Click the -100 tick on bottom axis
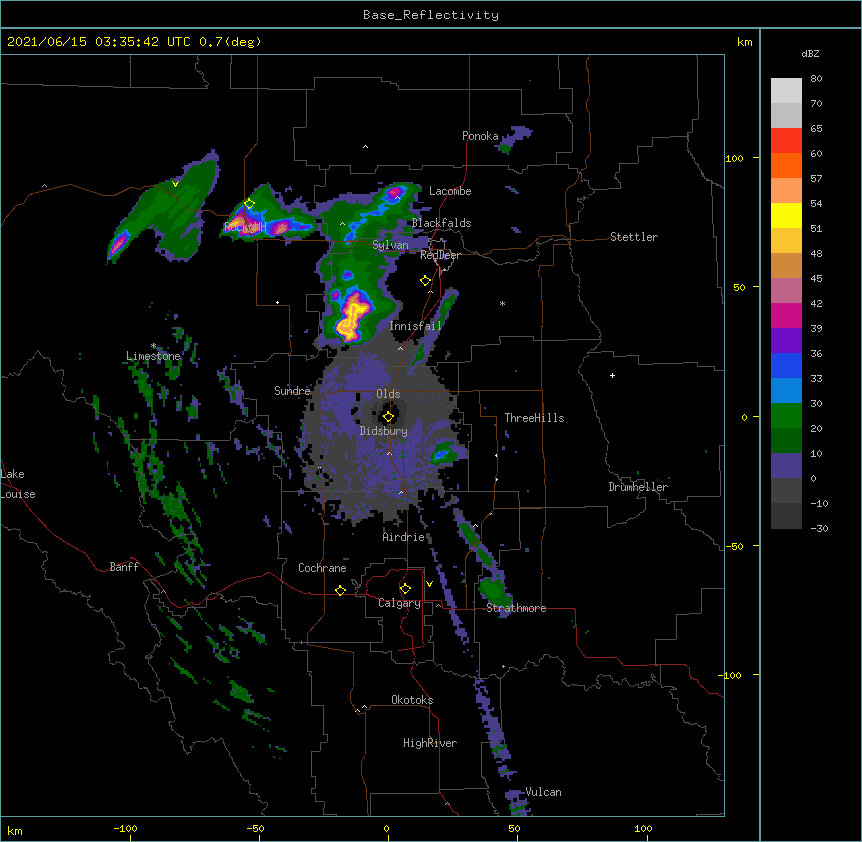This screenshot has width=862, height=842. pos(125,828)
